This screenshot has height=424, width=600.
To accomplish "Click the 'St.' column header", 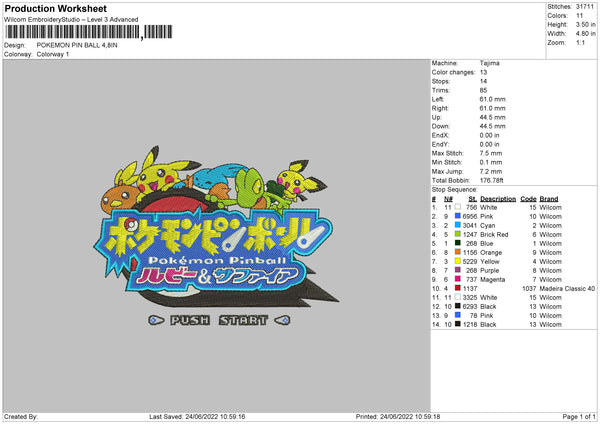I will tap(473, 199).
